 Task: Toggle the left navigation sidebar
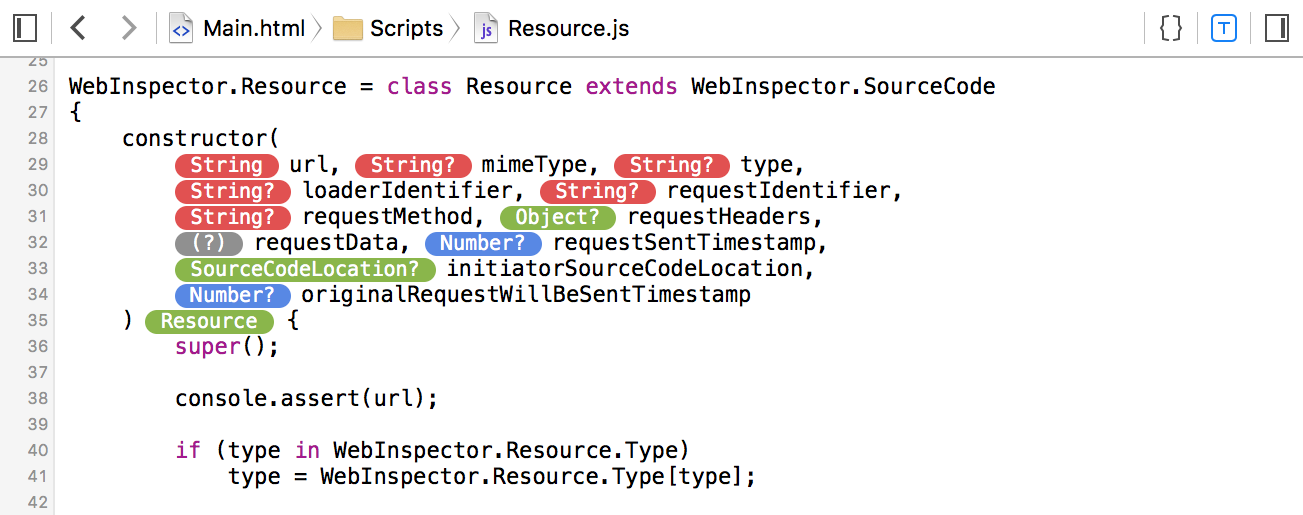coord(25,28)
